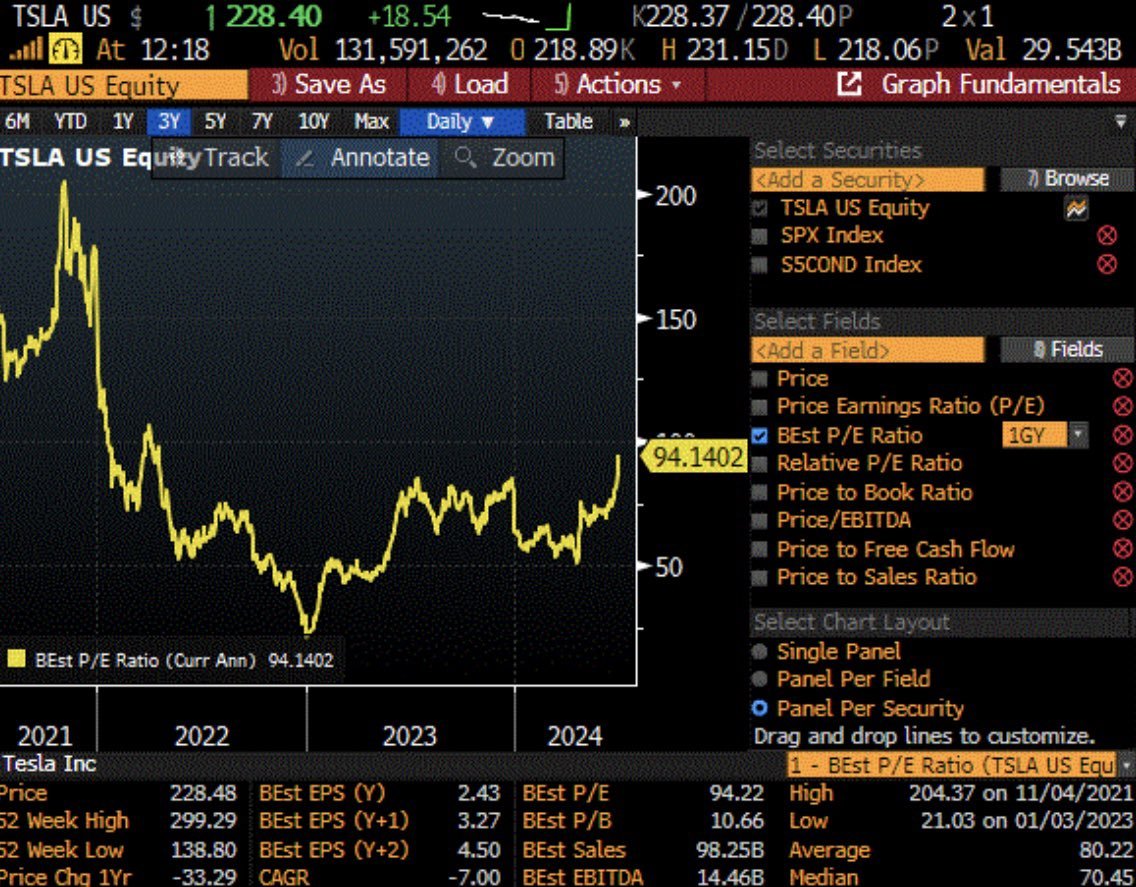
Task: Open the 1GY period dropdown for BEst P/E
Action: click(1078, 435)
